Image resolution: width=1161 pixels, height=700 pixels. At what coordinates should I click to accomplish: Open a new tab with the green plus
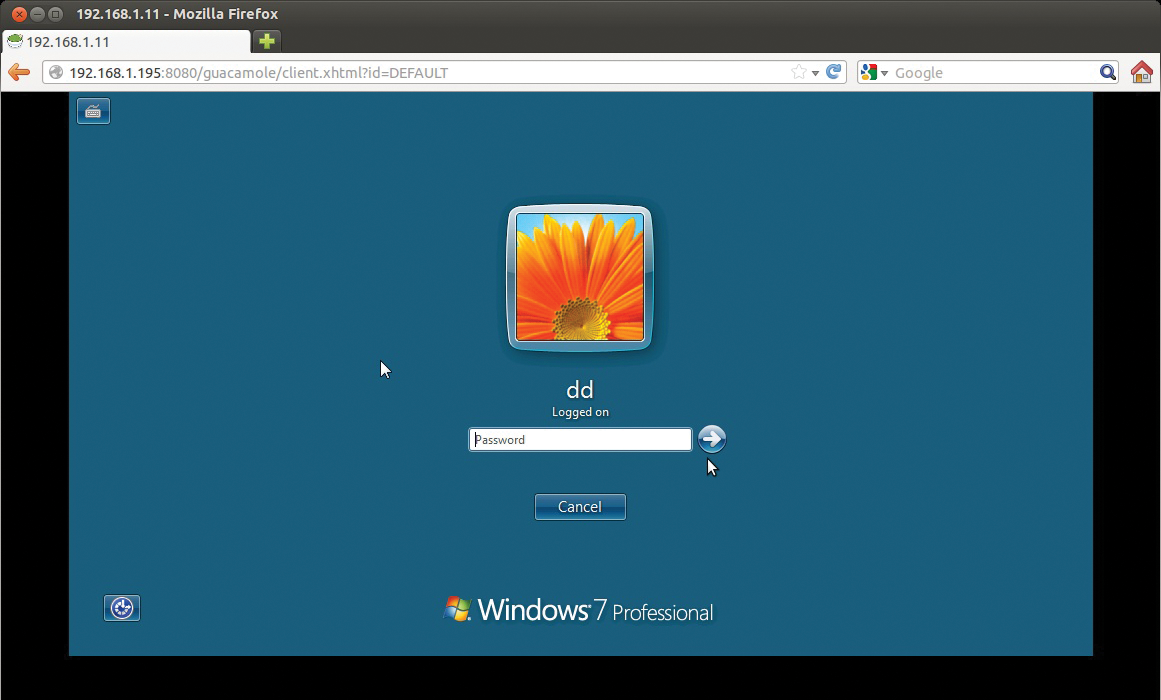coord(265,42)
